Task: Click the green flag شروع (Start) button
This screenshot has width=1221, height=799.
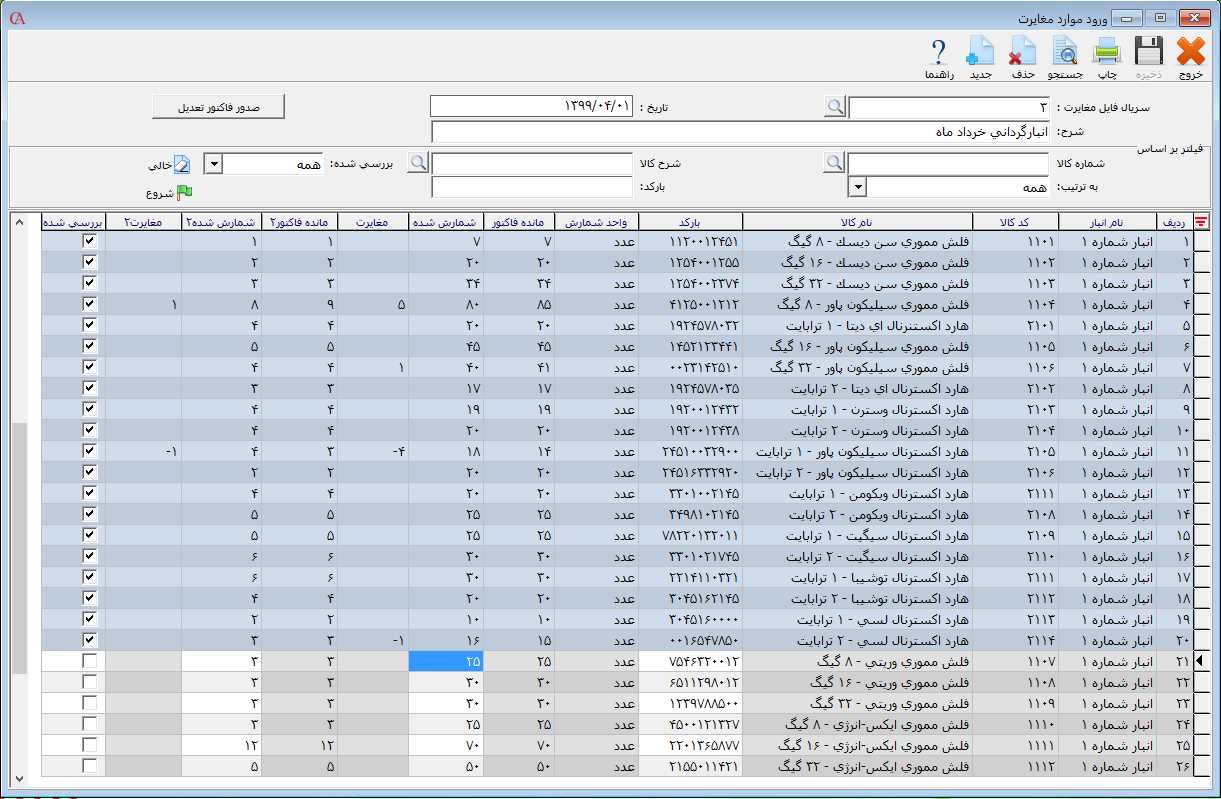Action: (x=184, y=192)
